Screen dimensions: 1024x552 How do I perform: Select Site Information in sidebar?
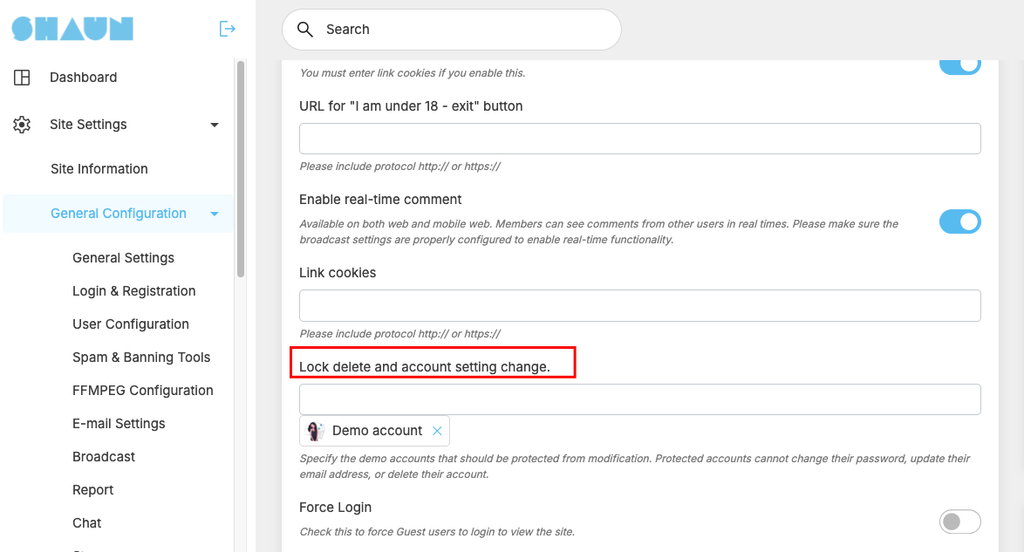[99, 169]
